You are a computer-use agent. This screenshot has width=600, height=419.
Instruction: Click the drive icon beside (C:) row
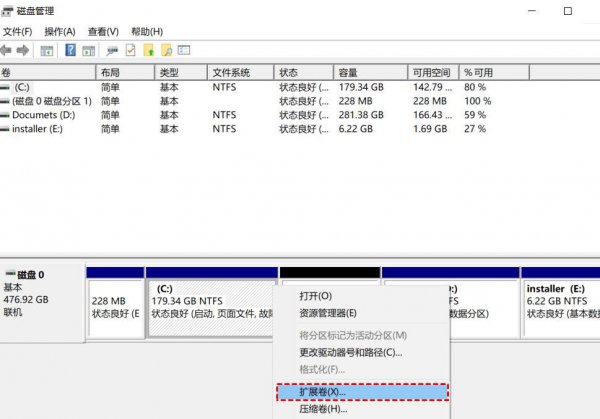(x=5, y=87)
